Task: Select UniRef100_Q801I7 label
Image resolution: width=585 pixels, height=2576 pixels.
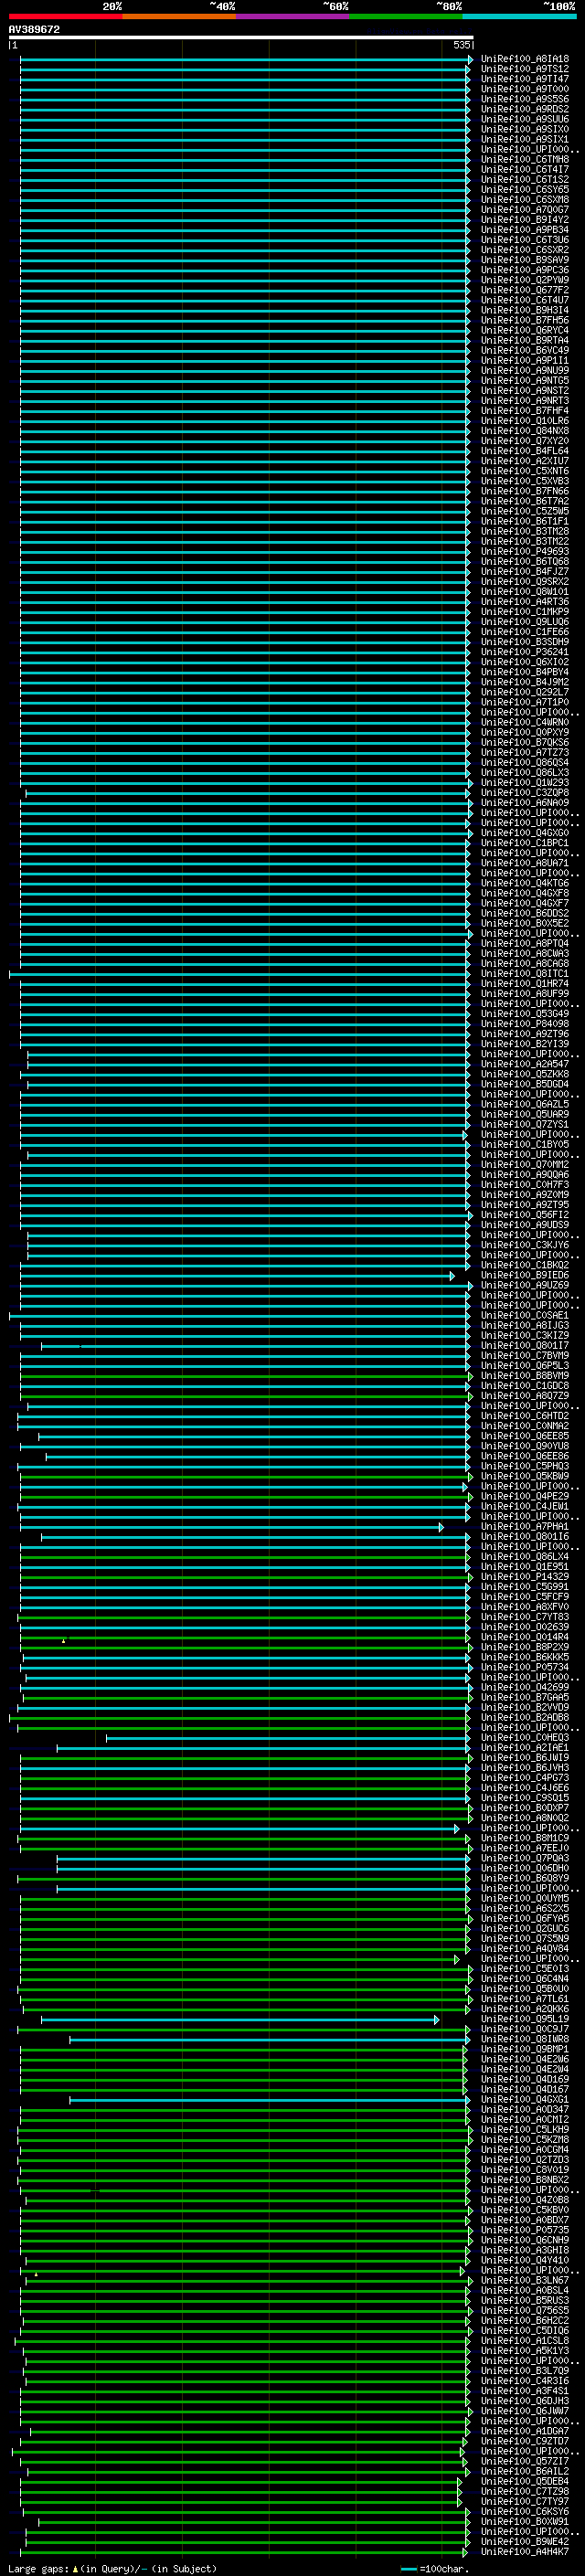Action: coord(525,1346)
